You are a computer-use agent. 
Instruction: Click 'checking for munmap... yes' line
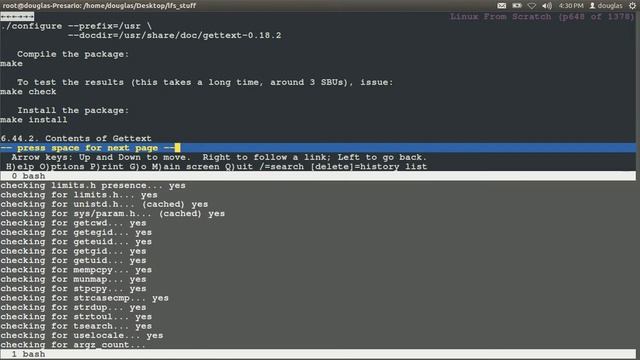click(x=73, y=280)
